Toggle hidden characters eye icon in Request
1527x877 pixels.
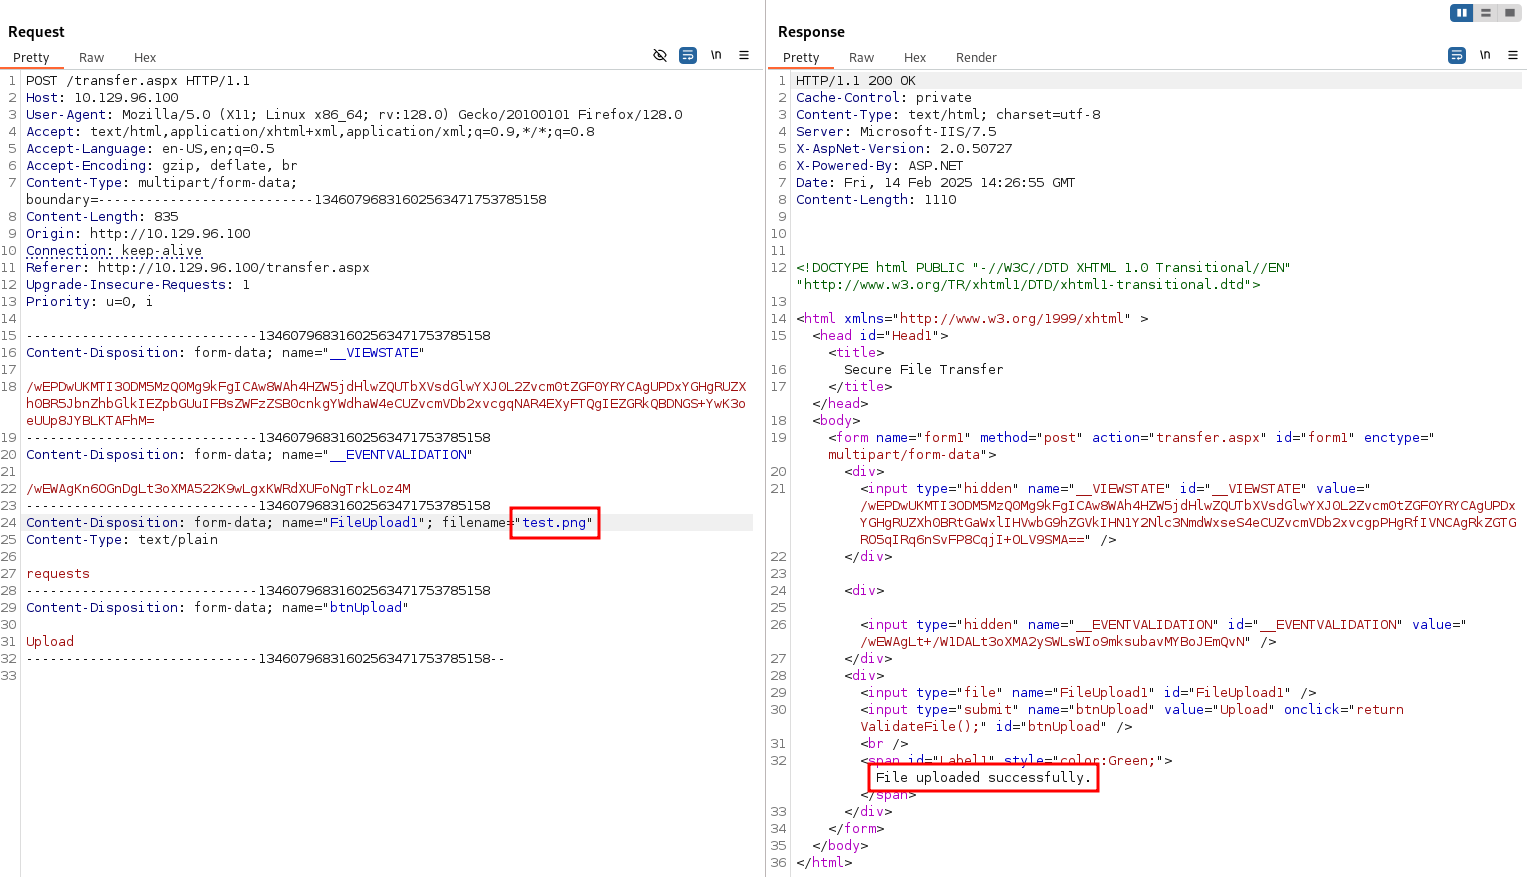(x=660, y=56)
